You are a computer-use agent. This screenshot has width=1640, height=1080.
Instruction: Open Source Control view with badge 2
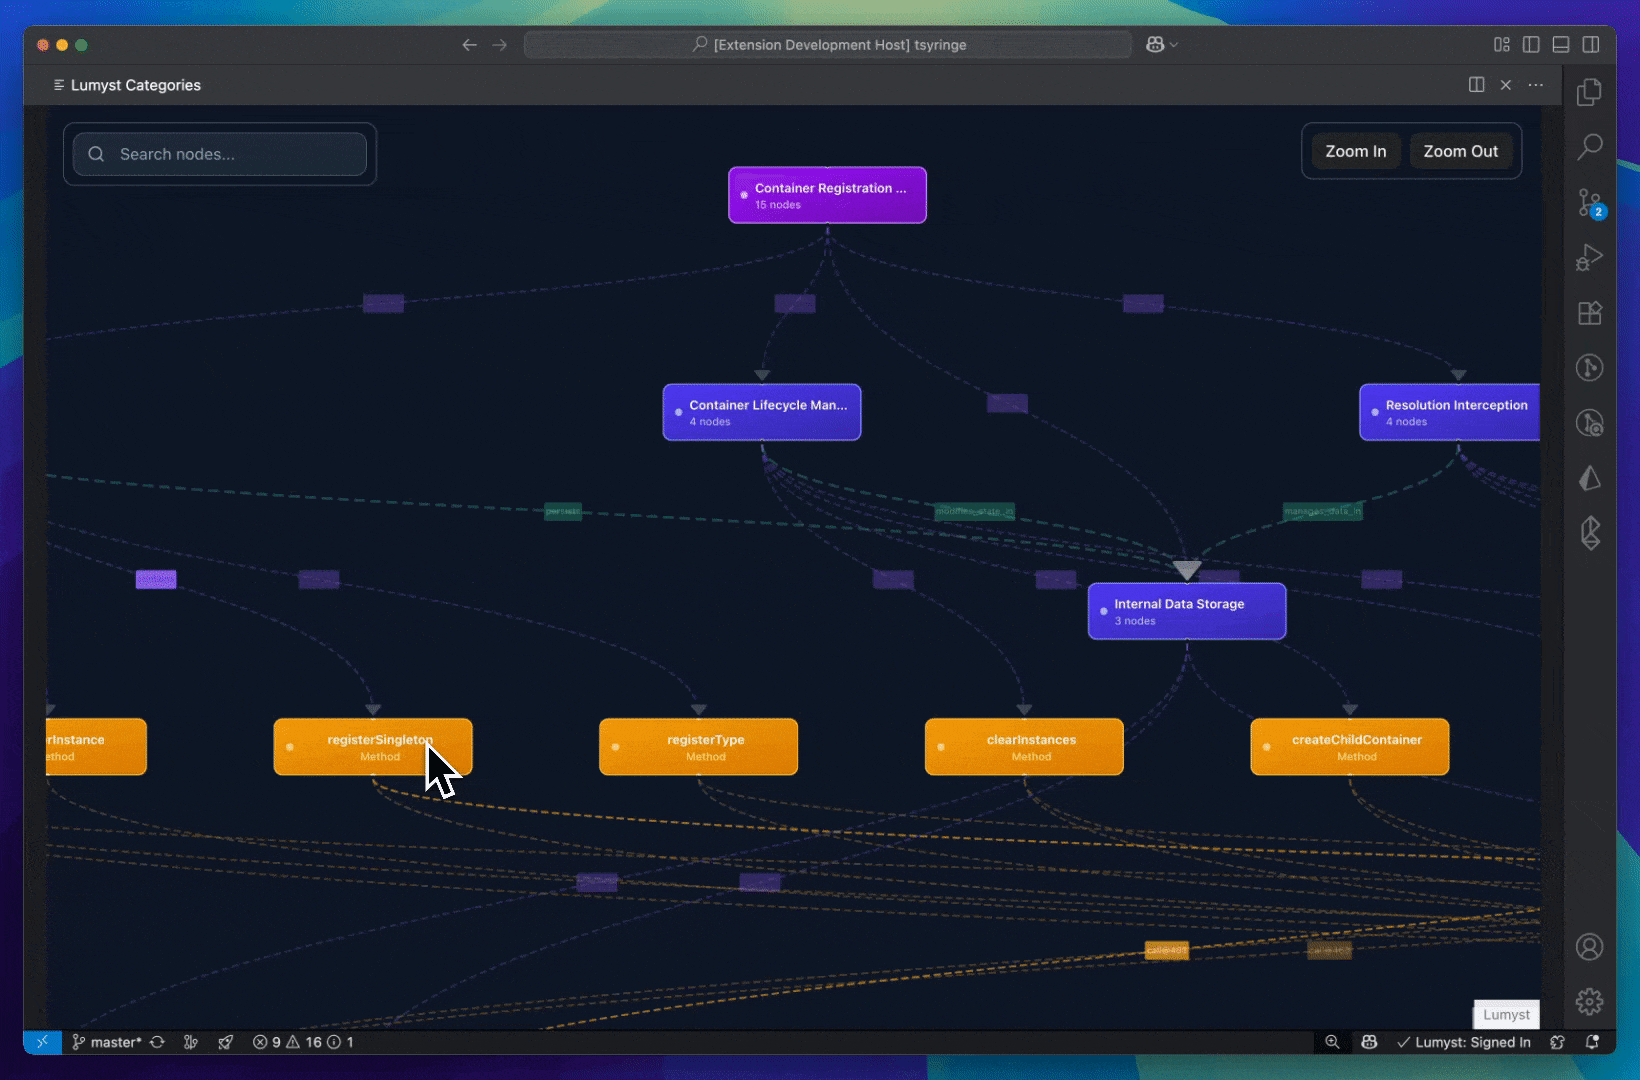[1589, 203]
